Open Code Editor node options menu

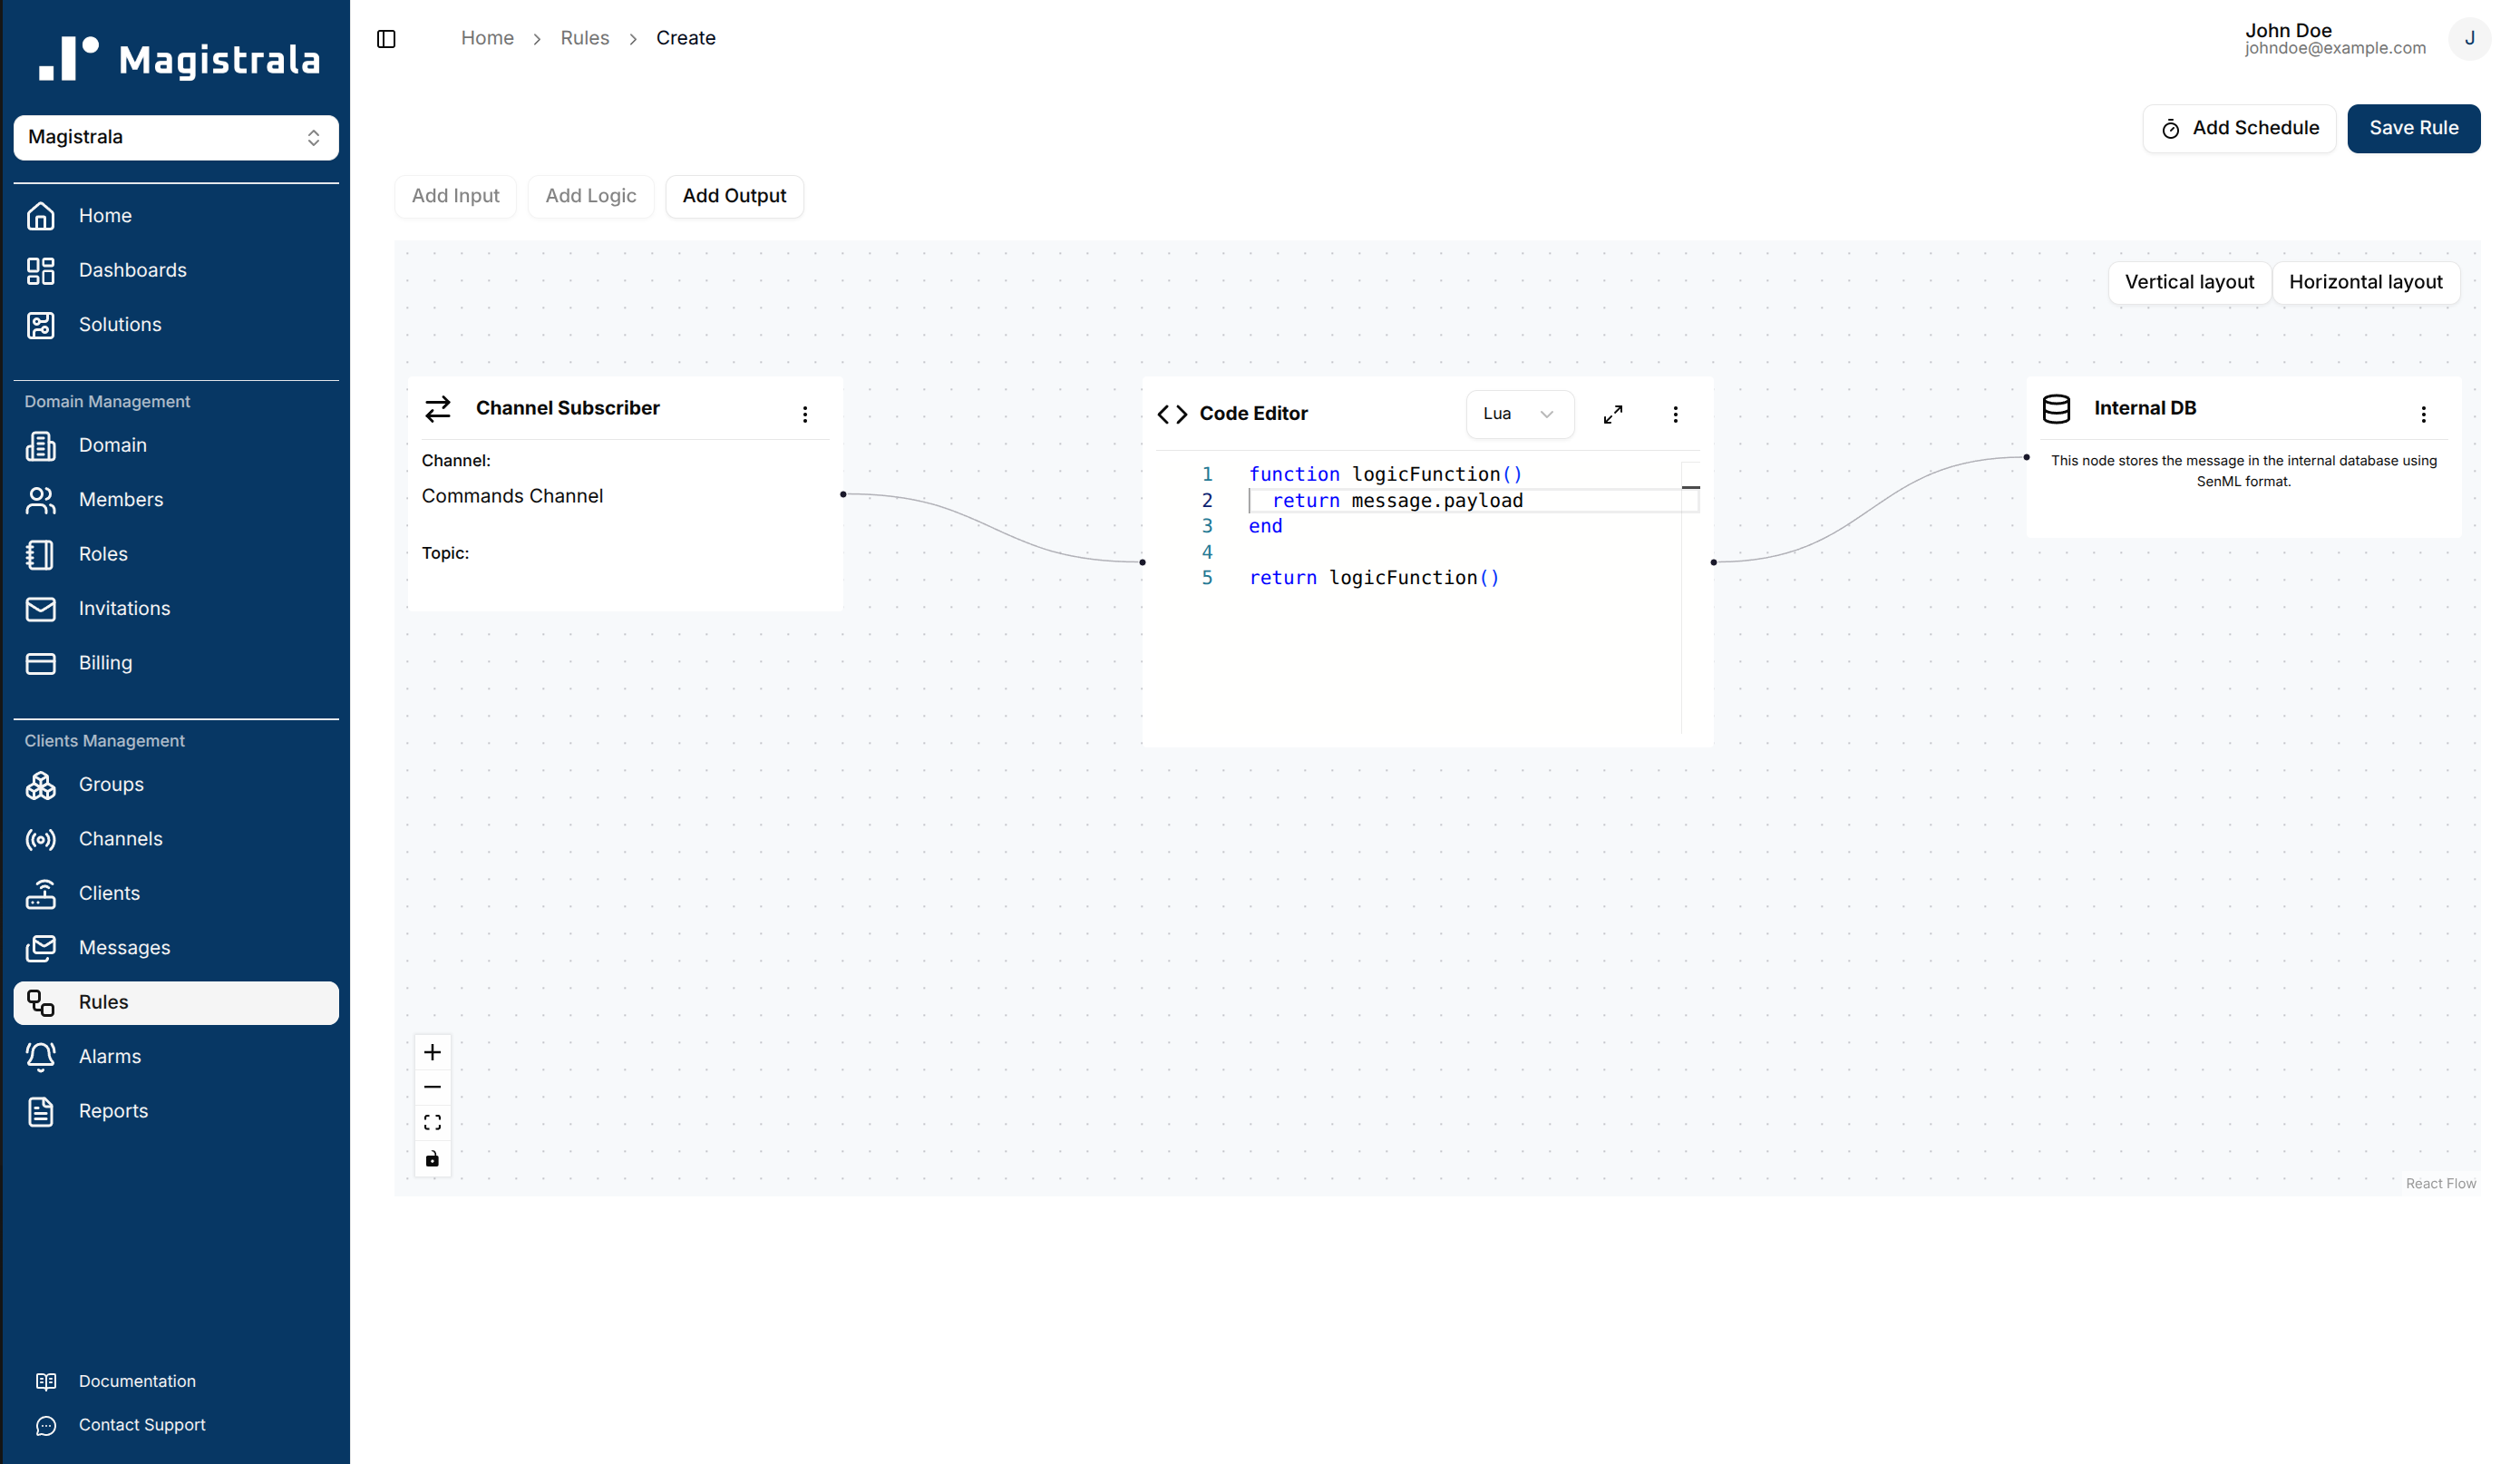pyautogui.click(x=1676, y=414)
